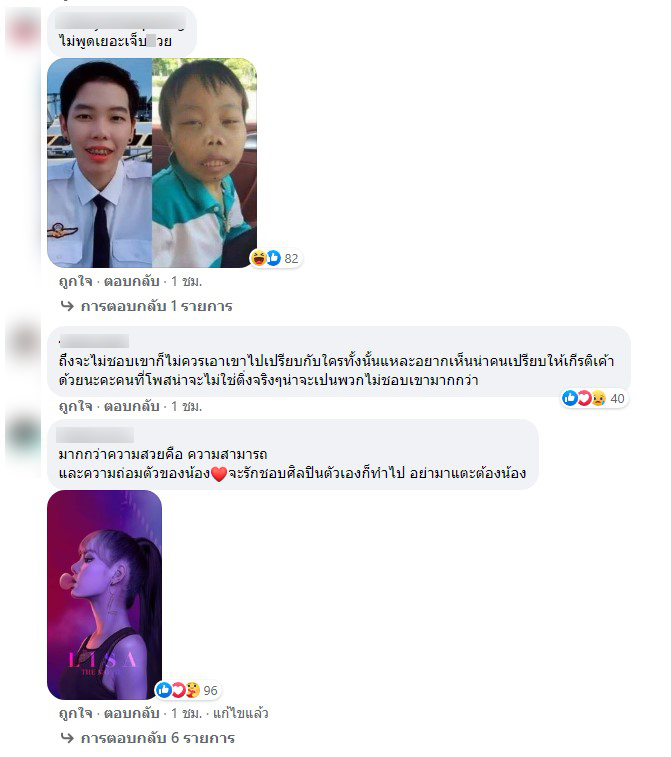Open the two-photo collage image attachment

point(152,163)
